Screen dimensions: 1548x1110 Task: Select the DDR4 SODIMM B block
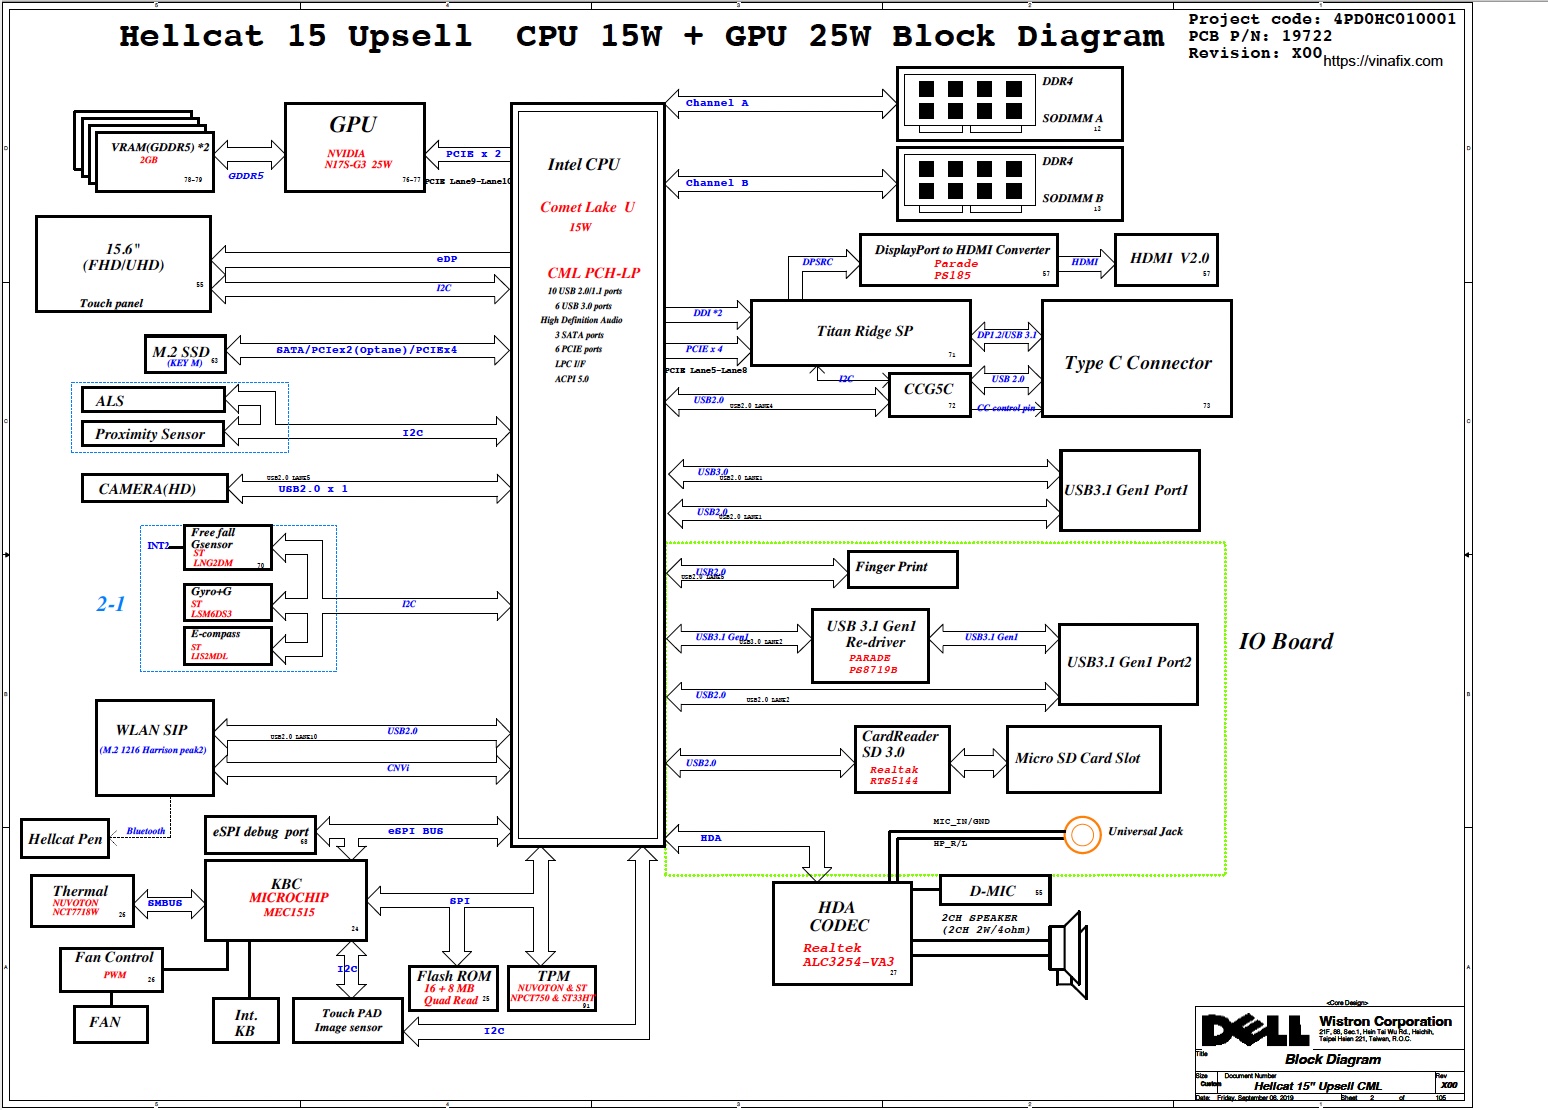point(1010,184)
